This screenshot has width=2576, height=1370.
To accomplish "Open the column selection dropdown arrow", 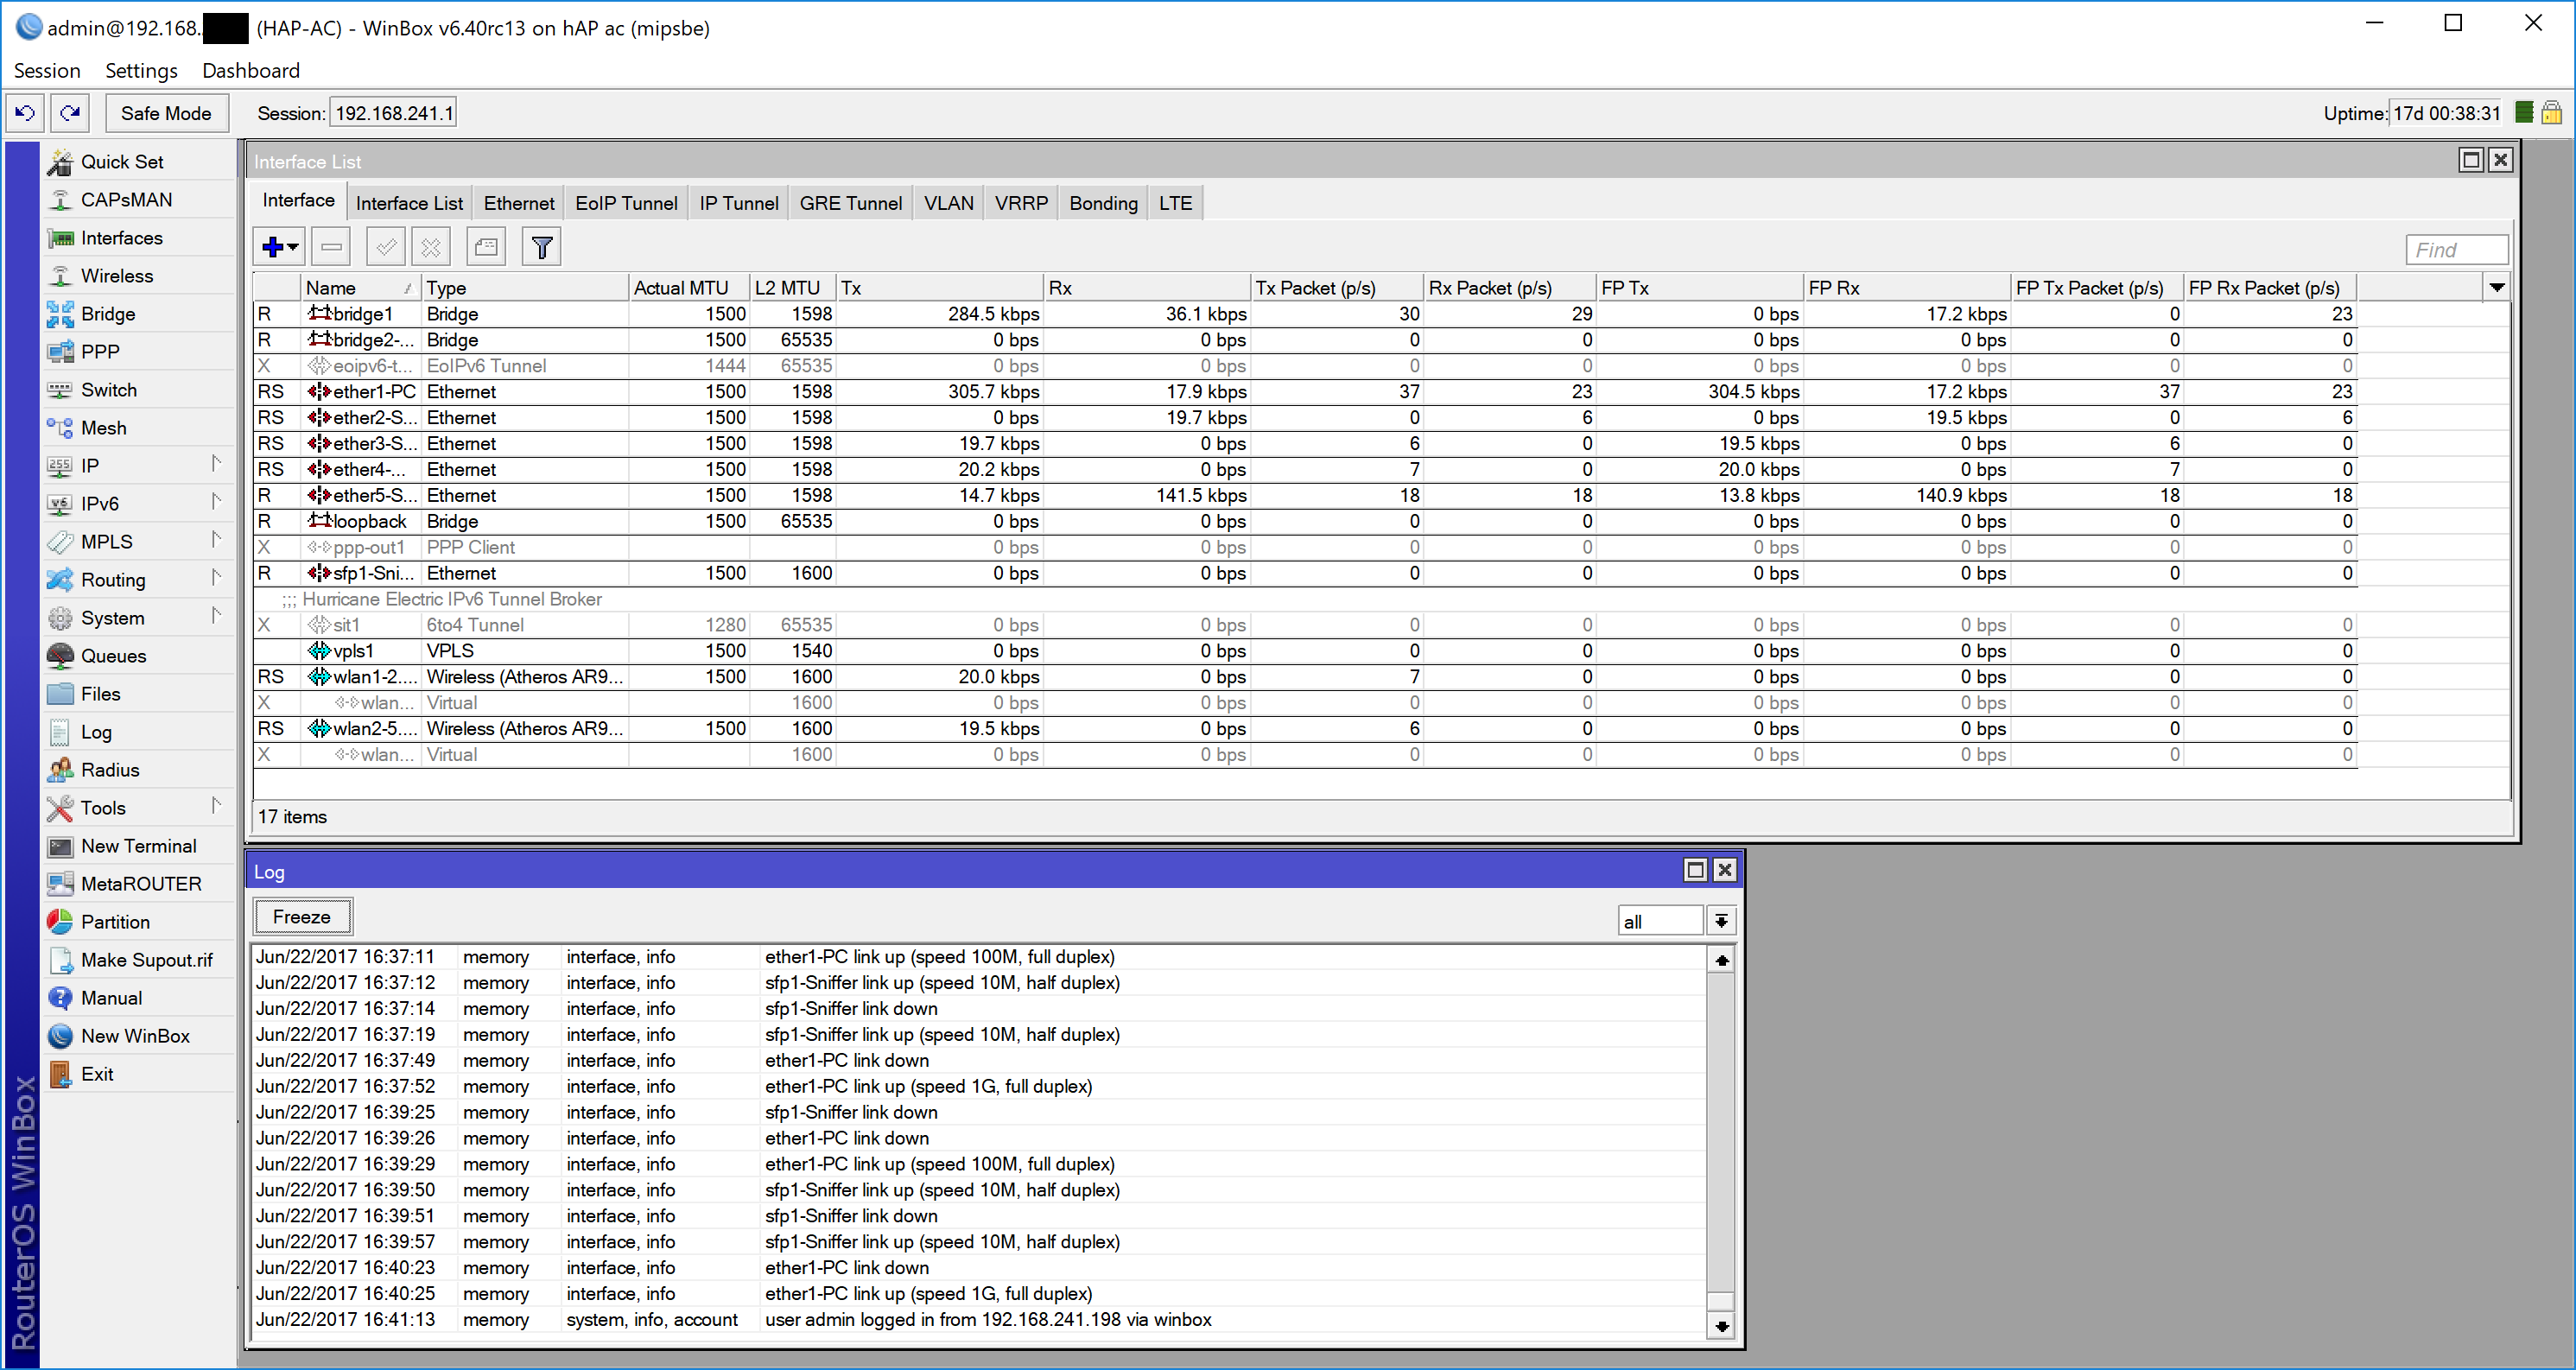I will click(2497, 288).
